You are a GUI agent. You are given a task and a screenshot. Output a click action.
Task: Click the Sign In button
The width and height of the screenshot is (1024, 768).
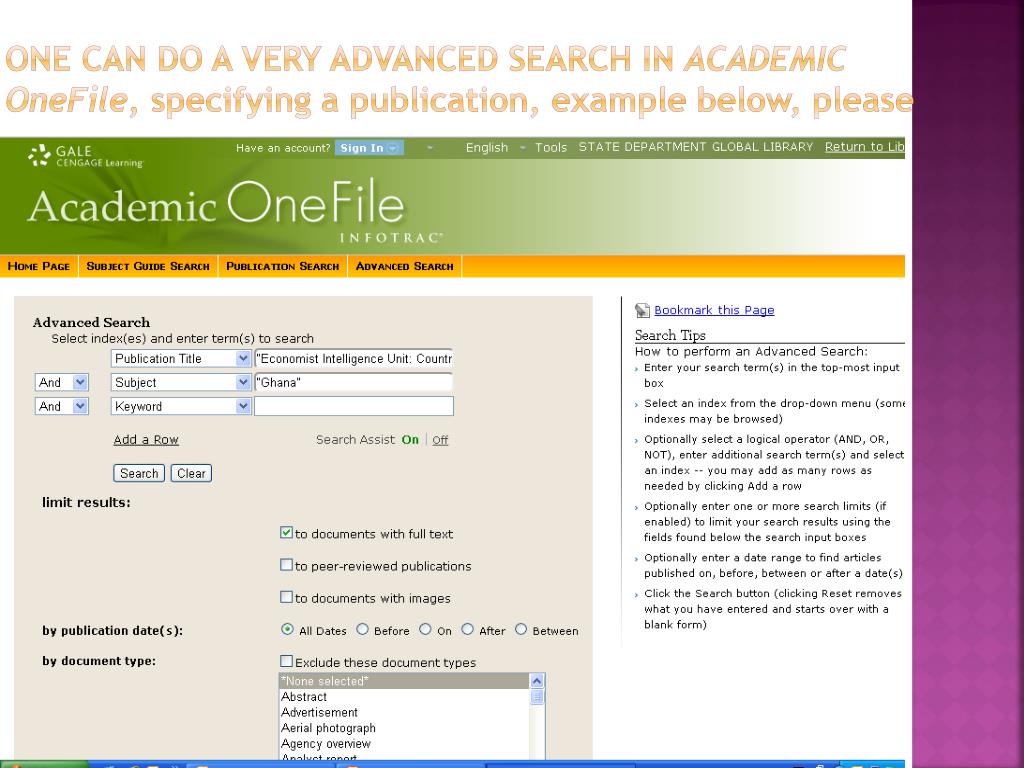point(369,148)
